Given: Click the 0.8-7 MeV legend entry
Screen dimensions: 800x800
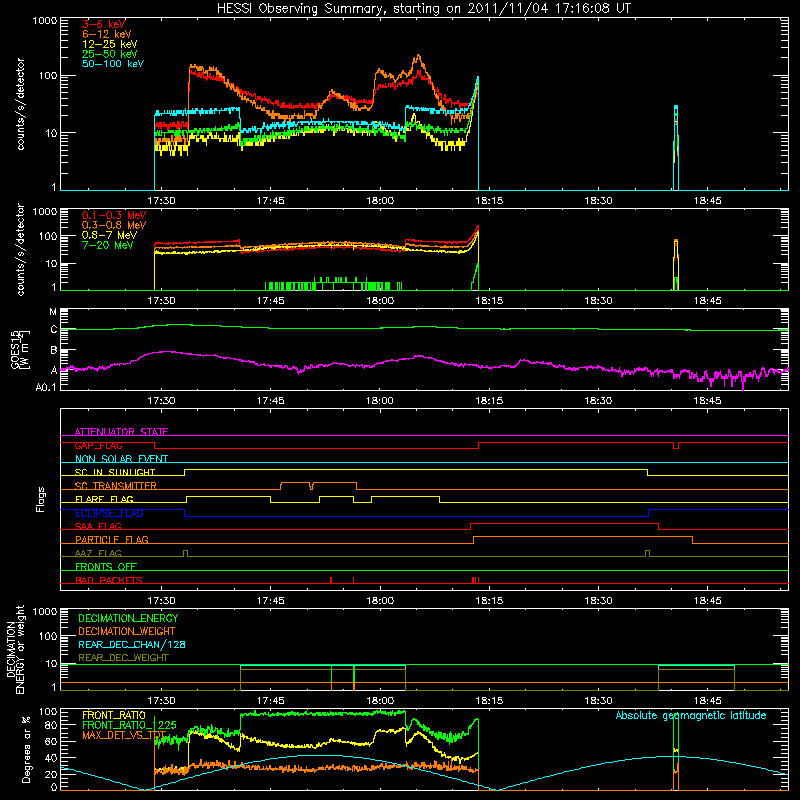Looking at the screenshot, I should tap(110, 235).
